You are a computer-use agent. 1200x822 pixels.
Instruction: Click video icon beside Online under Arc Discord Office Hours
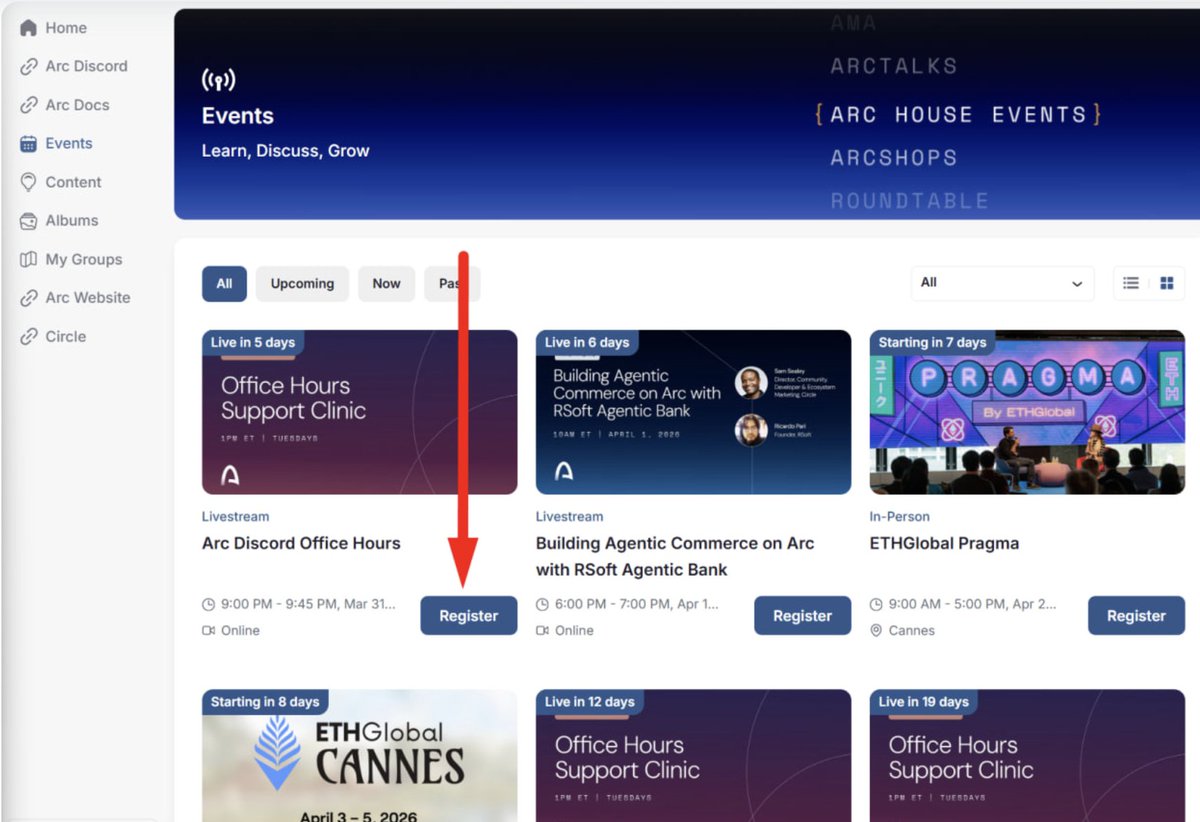[x=209, y=631]
